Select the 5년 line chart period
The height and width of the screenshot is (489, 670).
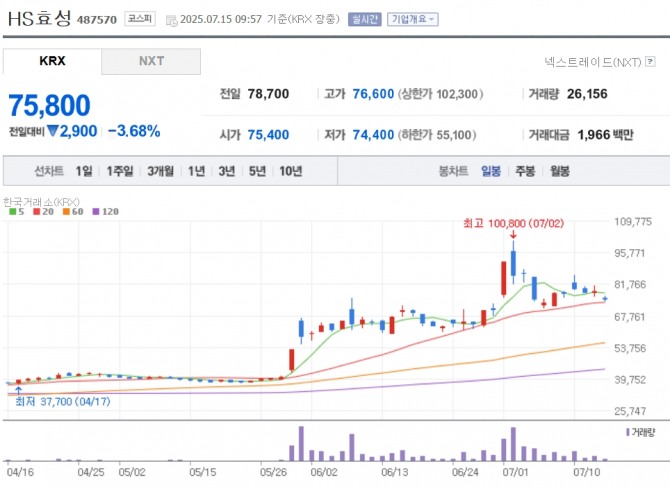pyautogui.click(x=257, y=171)
